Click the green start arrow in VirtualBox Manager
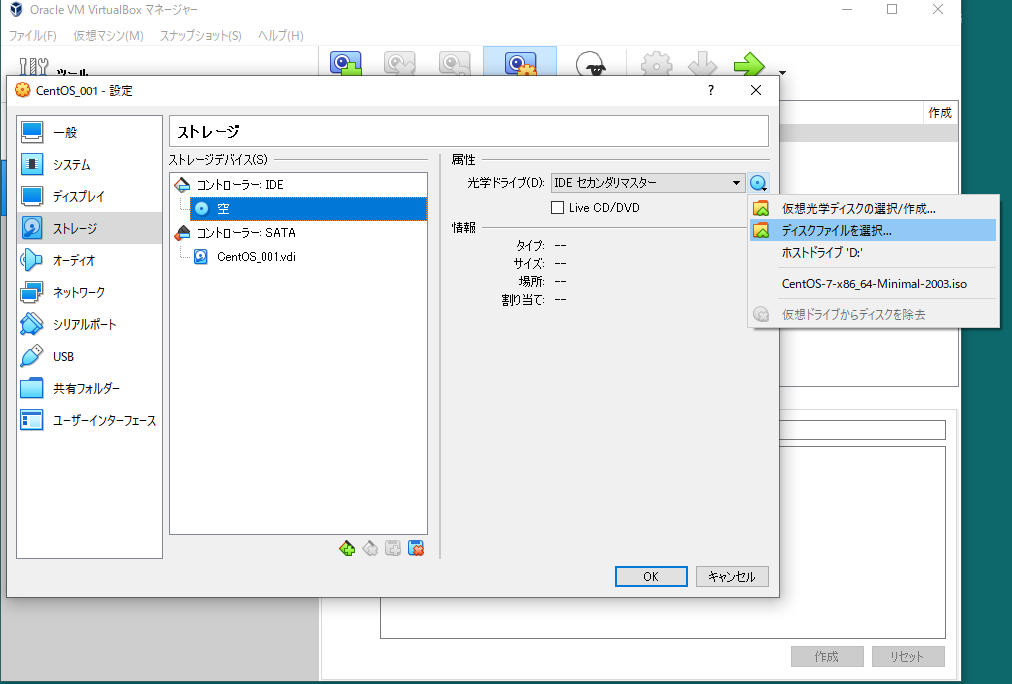 pyautogui.click(x=749, y=64)
